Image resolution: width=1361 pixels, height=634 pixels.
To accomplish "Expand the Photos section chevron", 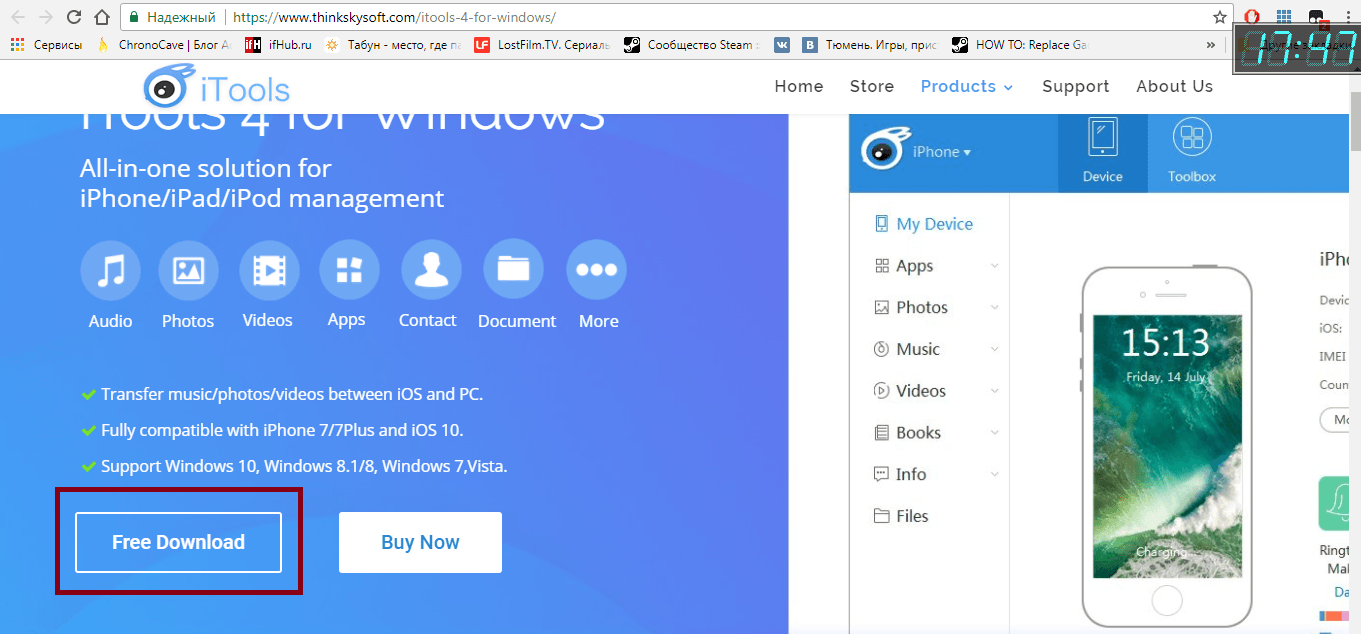I will [x=995, y=308].
